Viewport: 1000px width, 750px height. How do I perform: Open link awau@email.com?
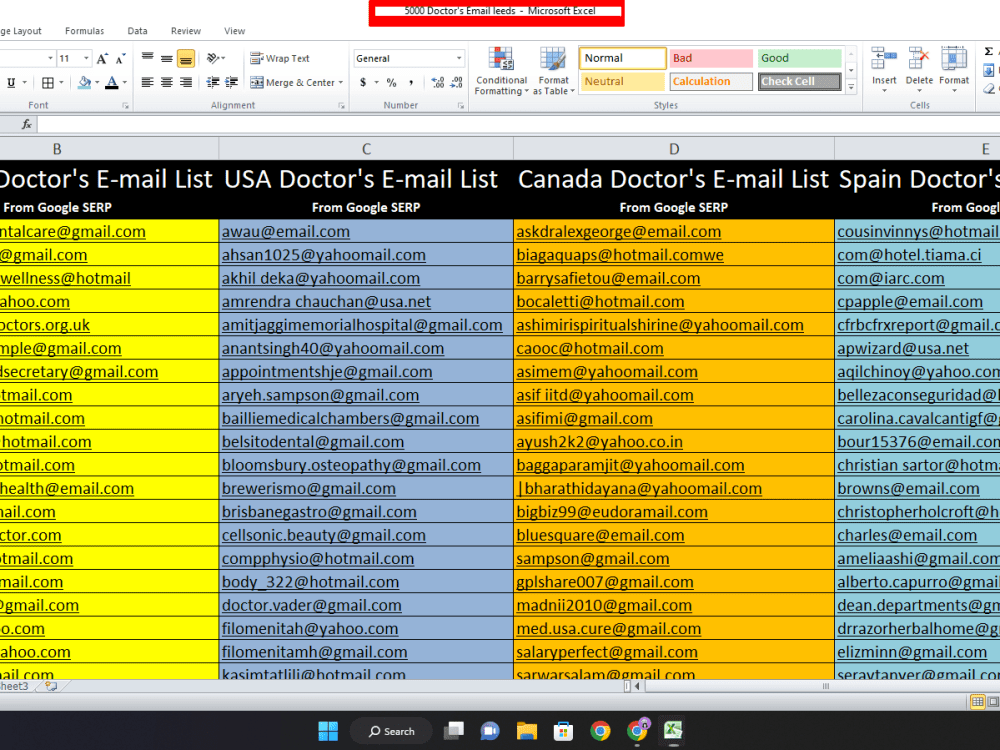tap(286, 232)
